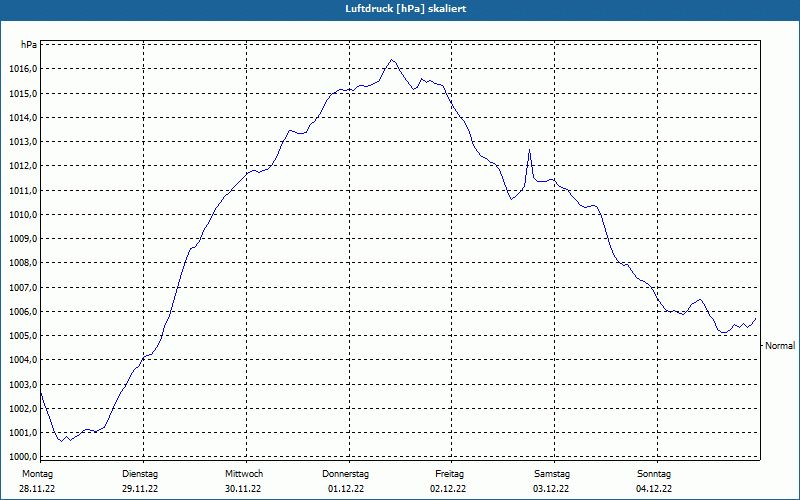Click the 1006,0 axis value

23,311
